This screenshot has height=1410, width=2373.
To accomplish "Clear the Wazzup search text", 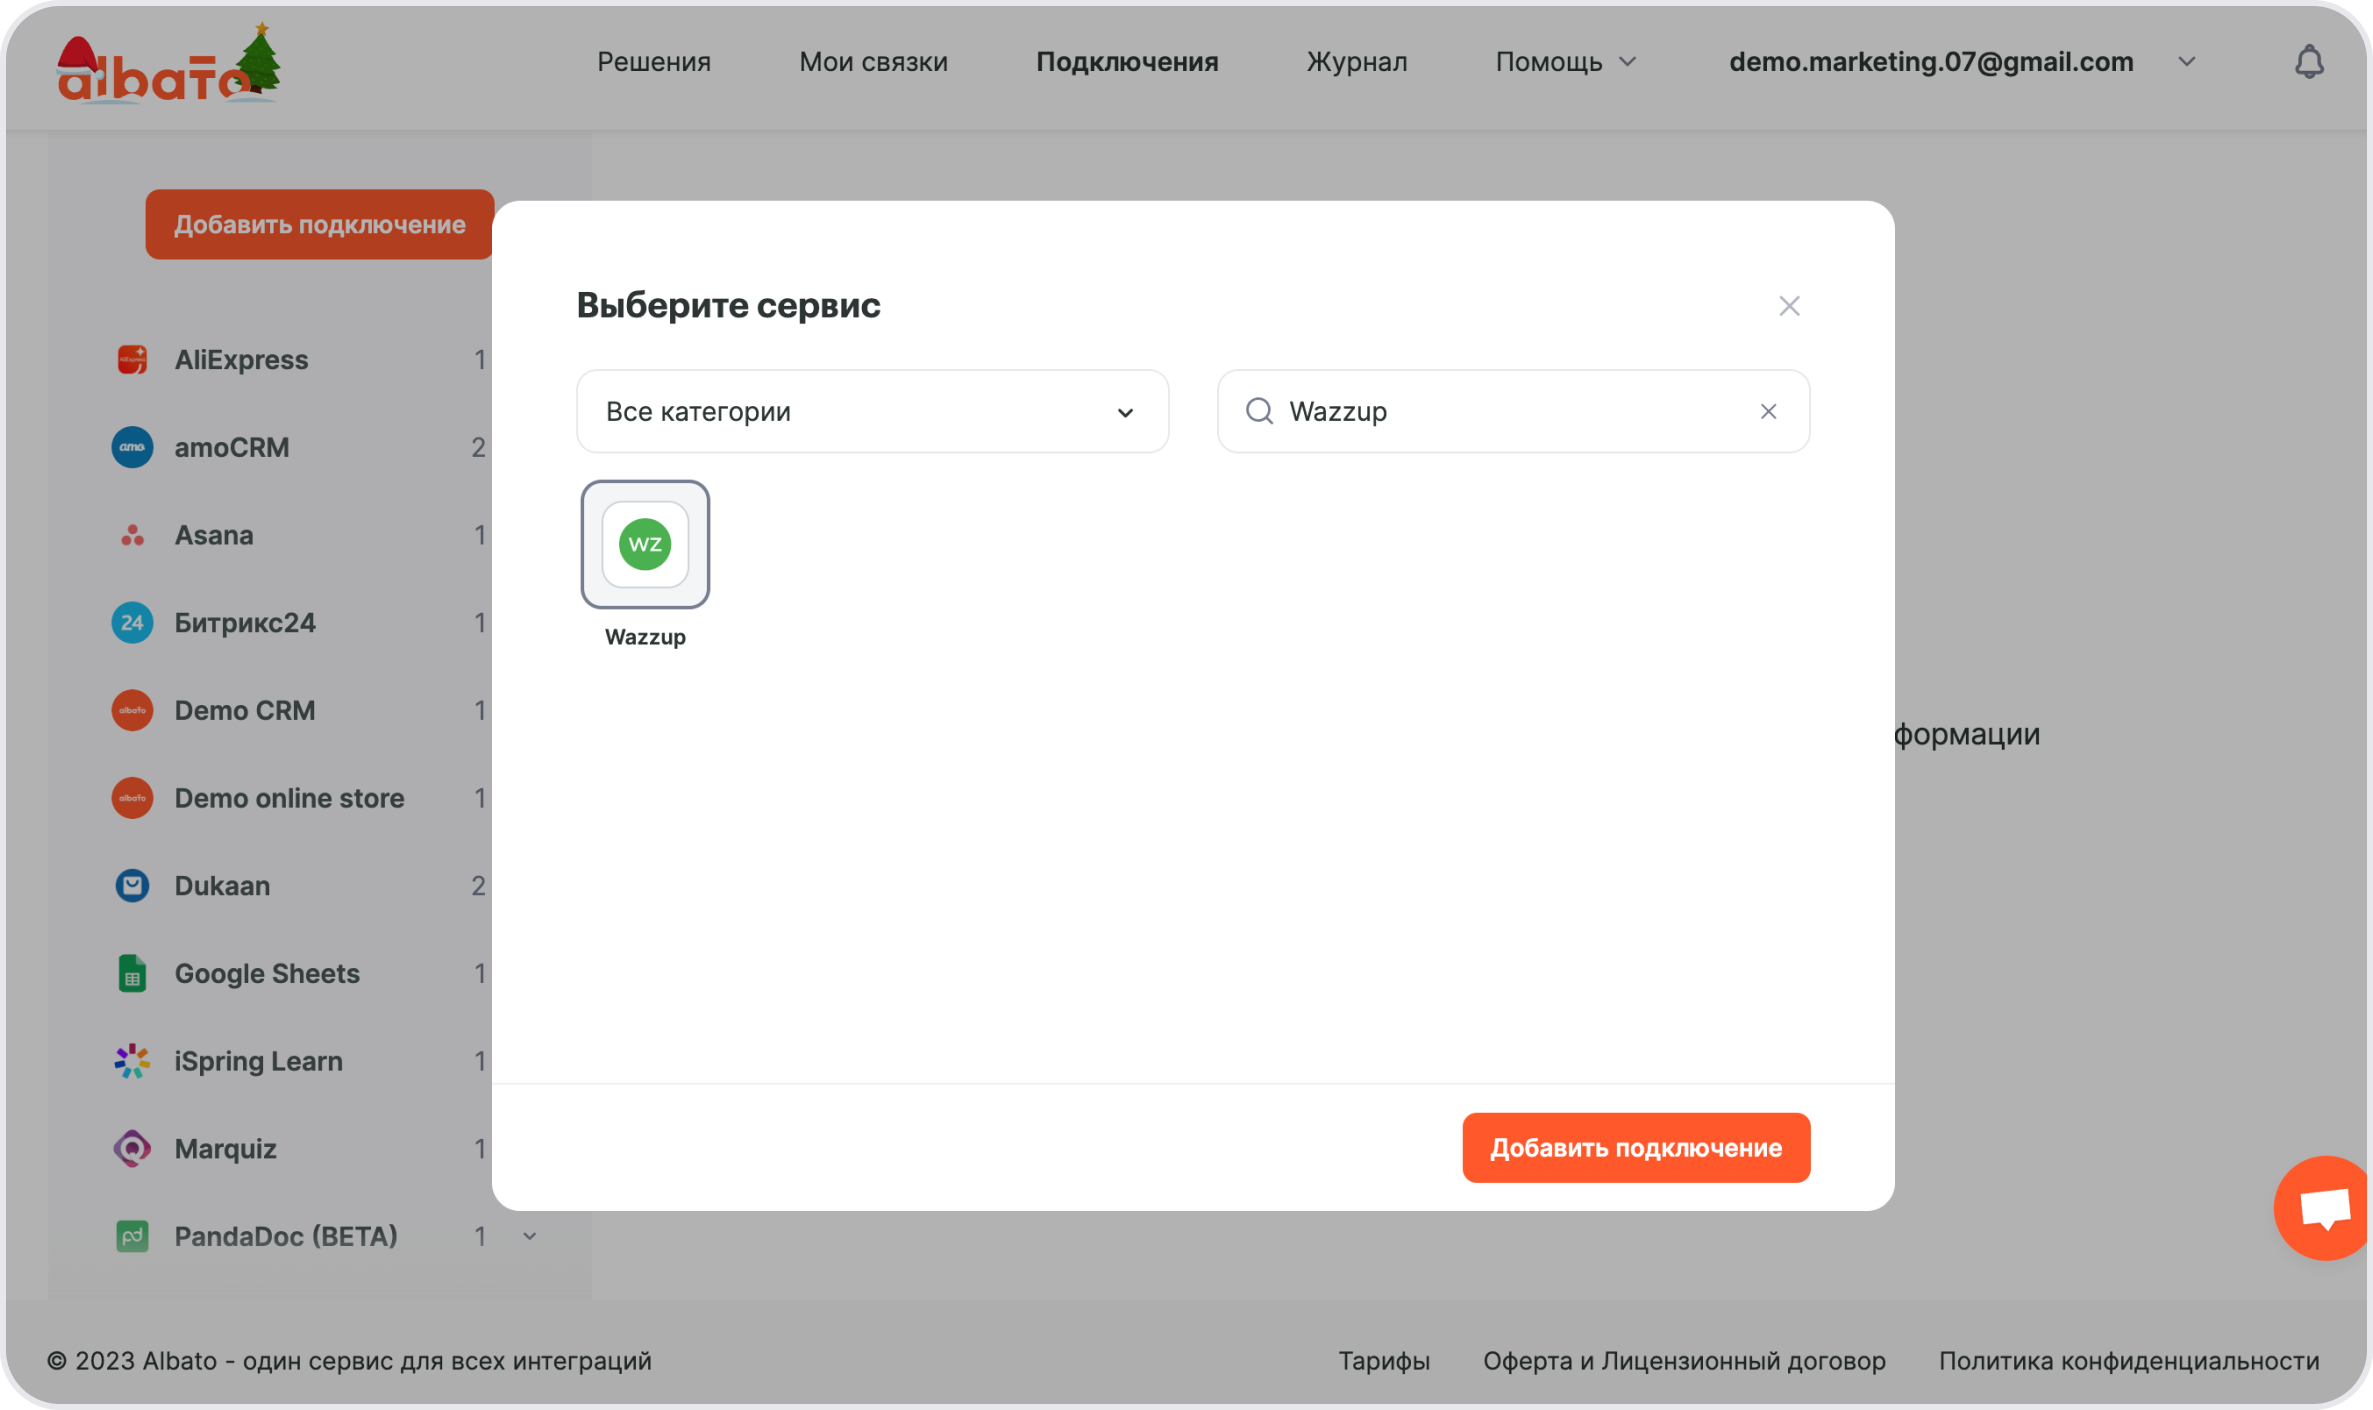I will [x=1768, y=411].
